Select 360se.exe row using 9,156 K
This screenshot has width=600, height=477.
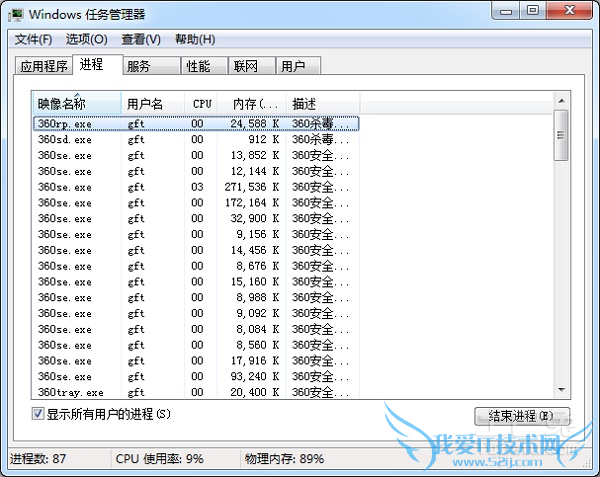pos(196,234)
